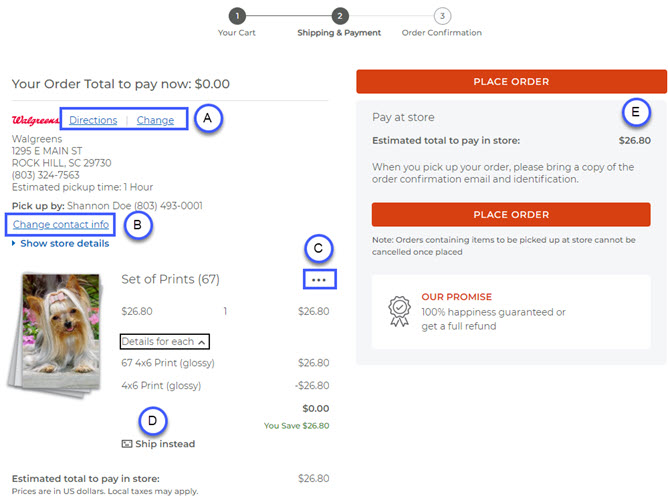
Task: Click the Change store link
Action: coord(155,120)
